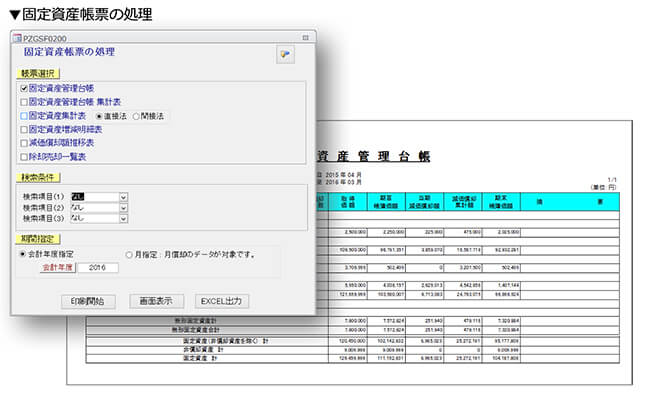This screenshot has width=650, height=401.
Task: Open the 検索項目(1) dropdown arrow
Action: click(x=124, y=197)
